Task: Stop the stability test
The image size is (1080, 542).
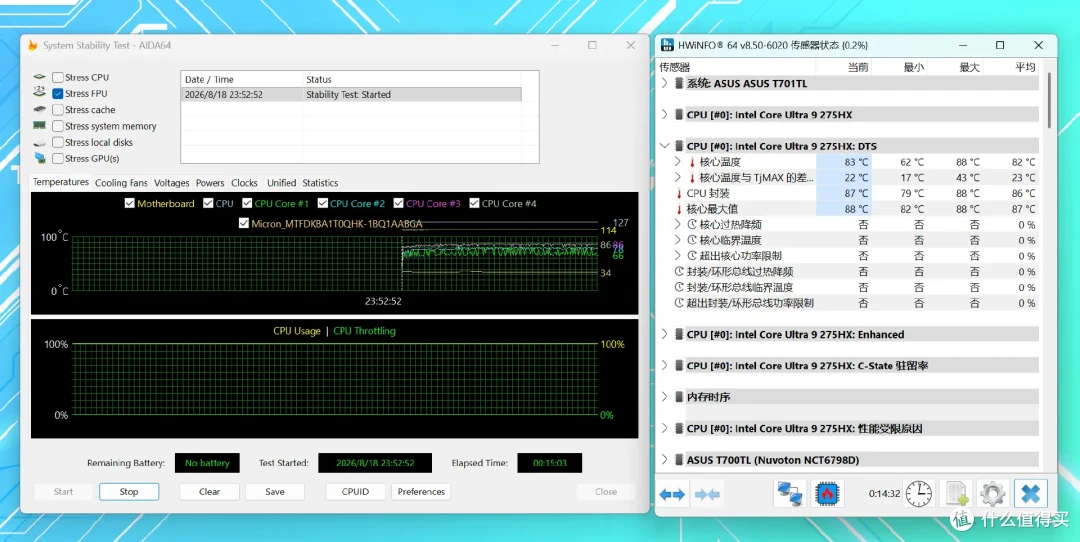Action: click(129, 492)
